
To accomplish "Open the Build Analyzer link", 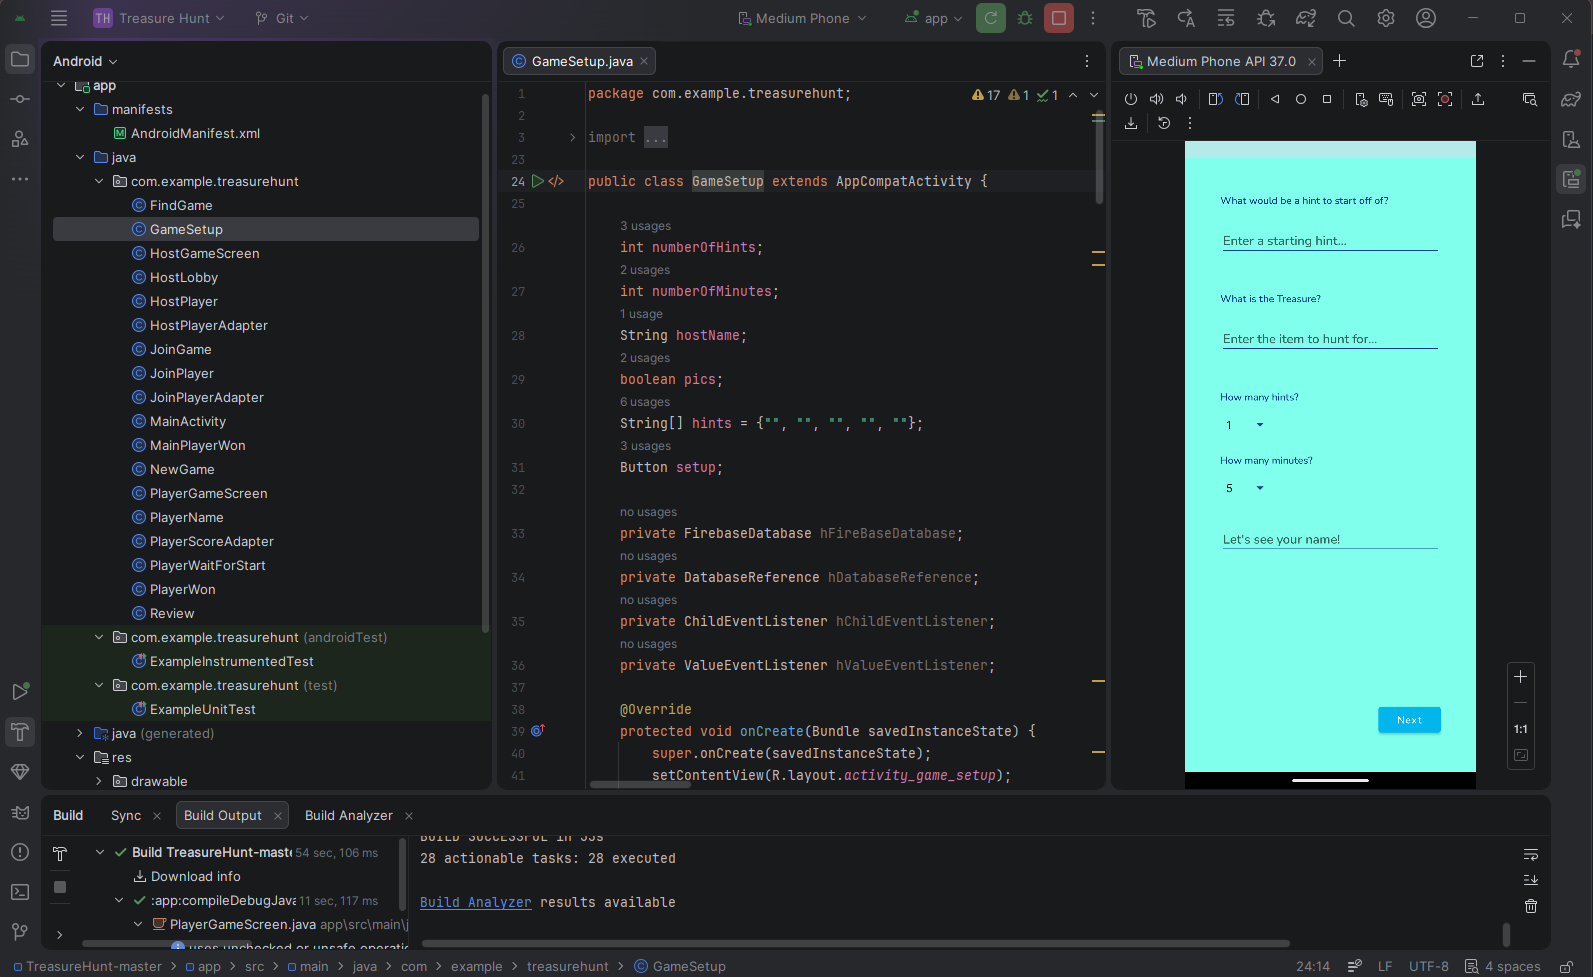I will (475, 902).
